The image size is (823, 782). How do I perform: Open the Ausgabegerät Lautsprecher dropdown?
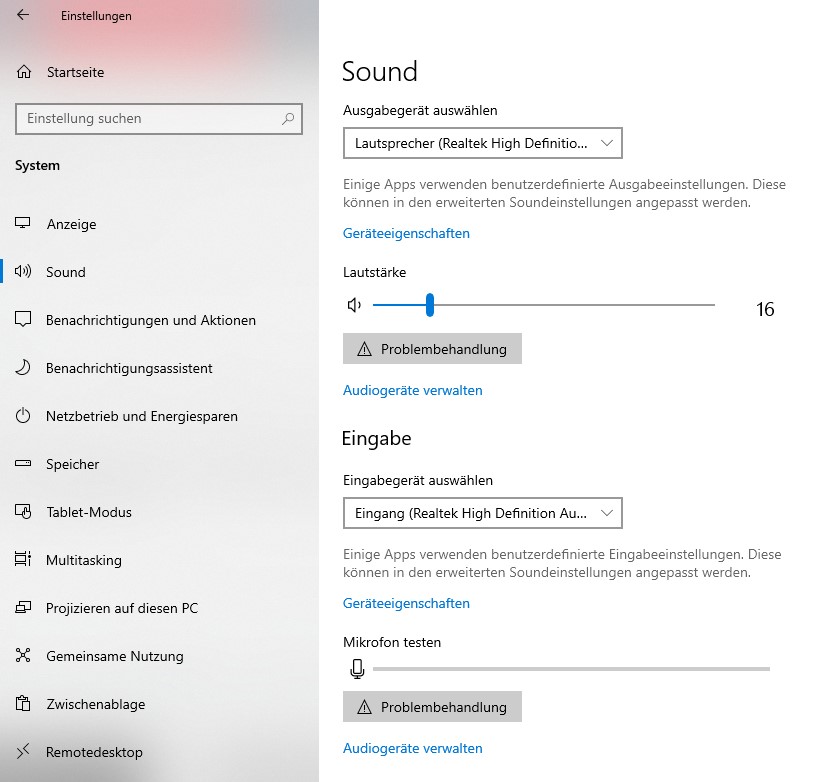pos(482,143)
